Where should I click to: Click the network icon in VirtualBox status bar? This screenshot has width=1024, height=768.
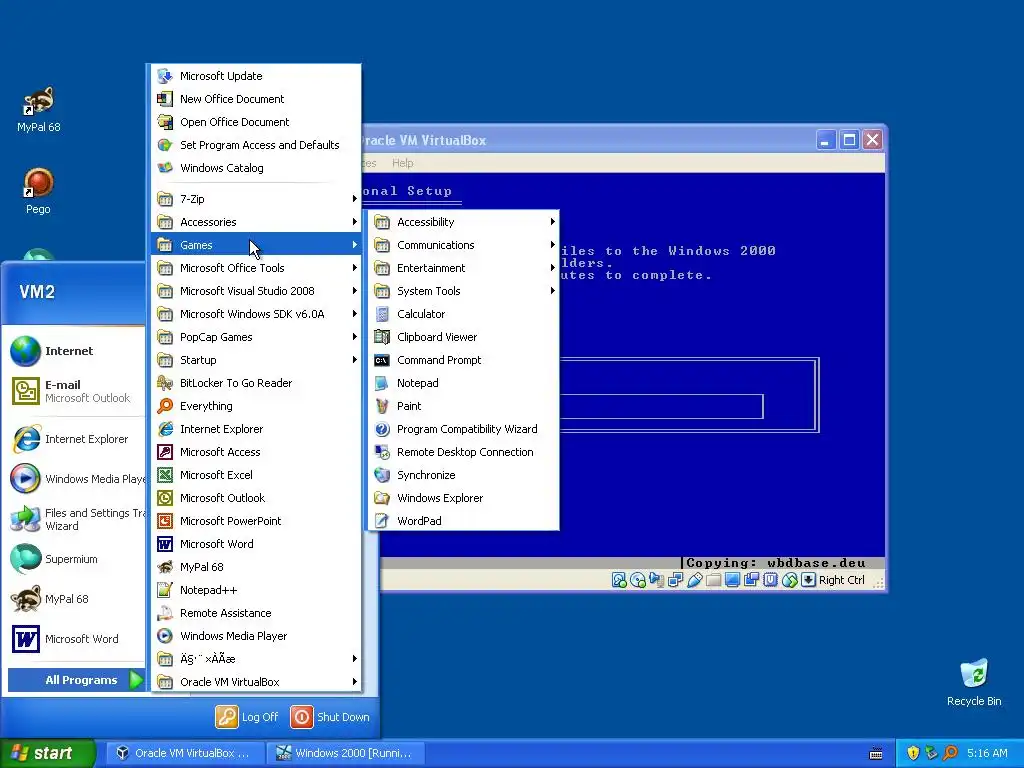click(675, 580)
